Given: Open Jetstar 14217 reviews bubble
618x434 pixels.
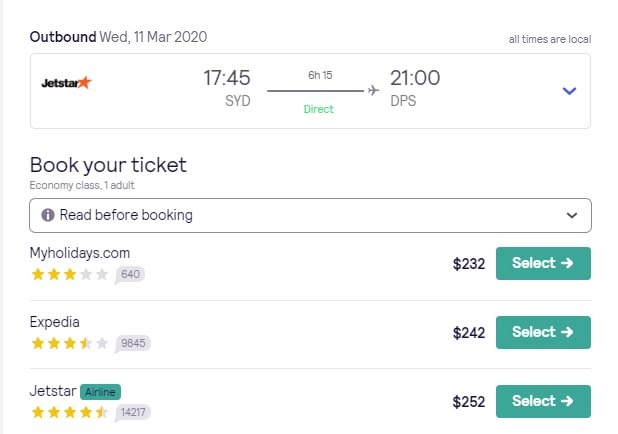Looking at the screenshot, I should 133,411.
